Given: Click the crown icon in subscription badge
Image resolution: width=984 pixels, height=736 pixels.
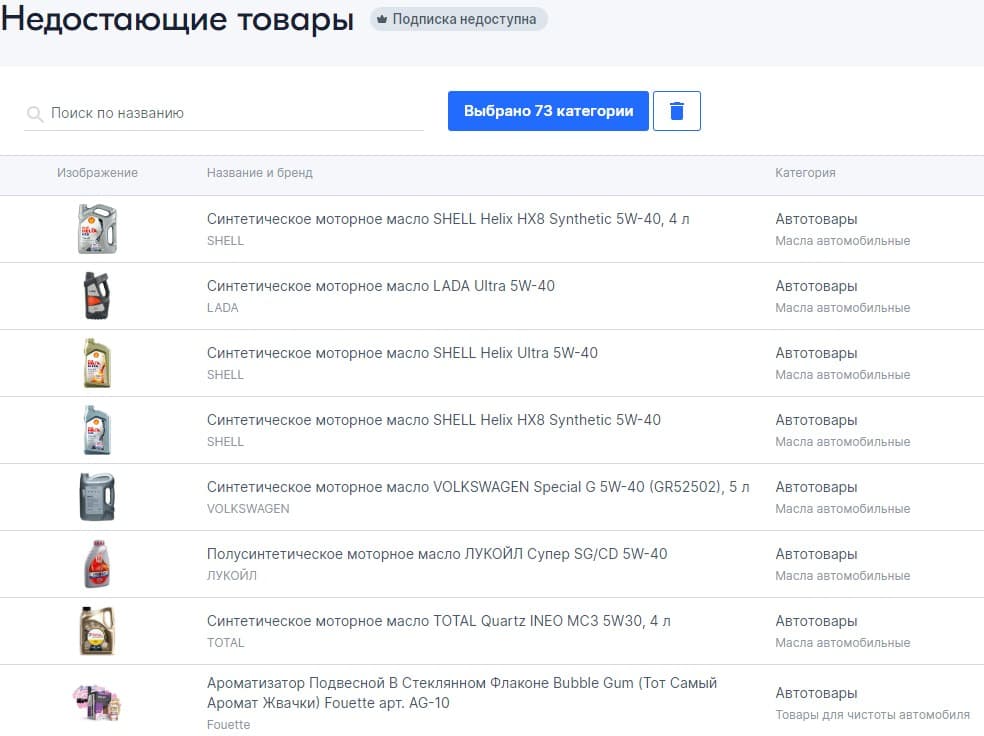Looking at the screenshot, I should [x=382, y=19].
